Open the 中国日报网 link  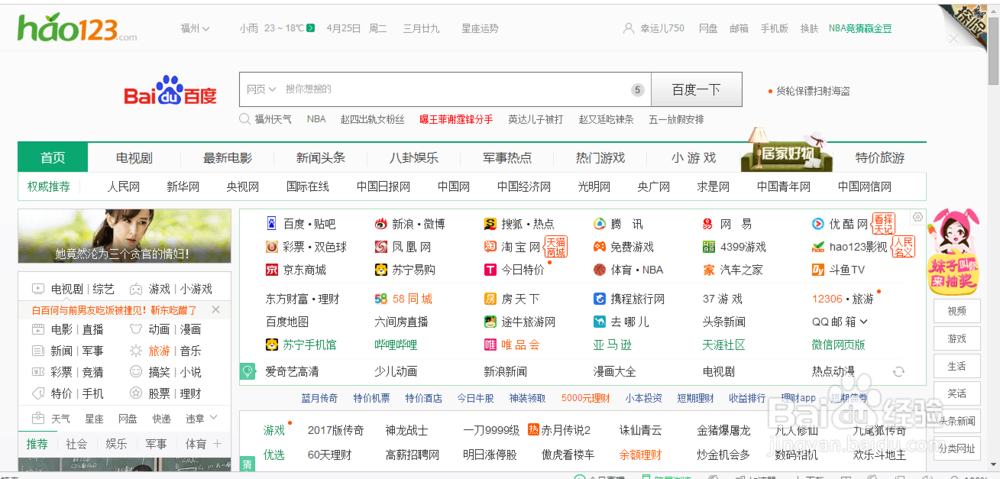pyautogui.click(x=383, y=187)
